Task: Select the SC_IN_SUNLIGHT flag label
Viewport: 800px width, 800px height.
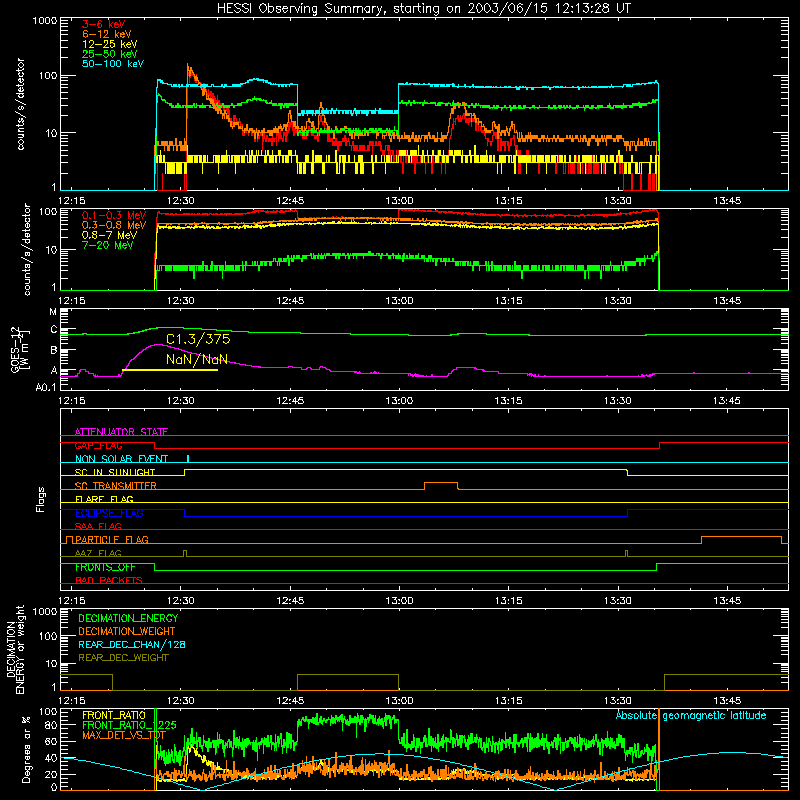Action: point(115,472)
